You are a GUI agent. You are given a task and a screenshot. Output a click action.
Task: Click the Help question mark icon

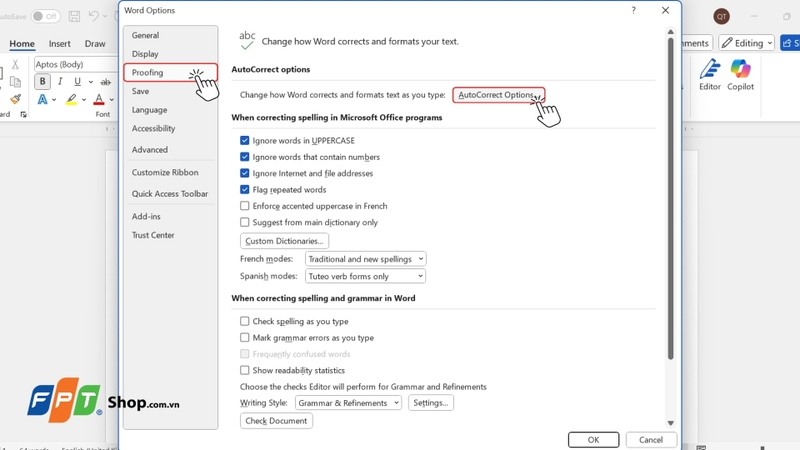[x=633, y=10]
